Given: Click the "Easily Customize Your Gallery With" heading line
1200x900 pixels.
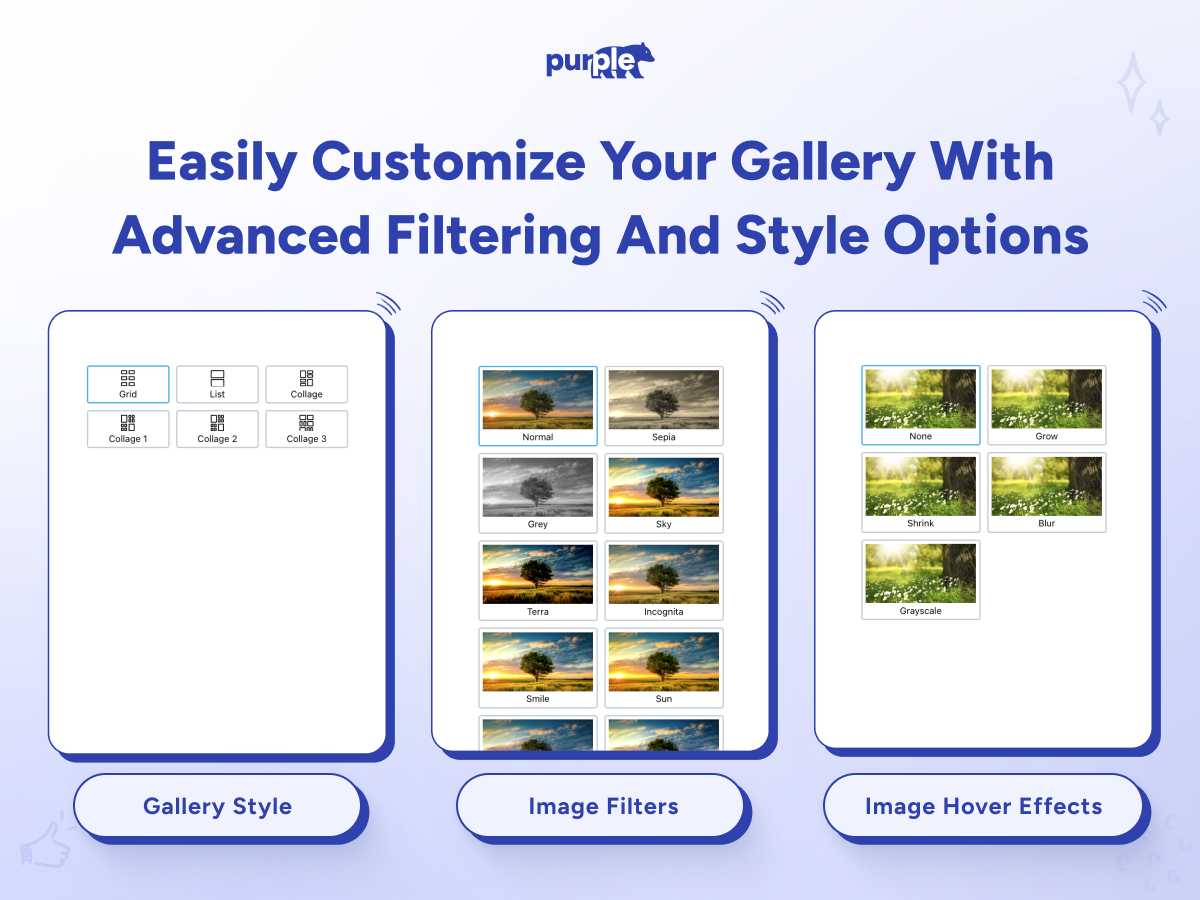Looking at the screenshot, I should click(x=600, y=161).
